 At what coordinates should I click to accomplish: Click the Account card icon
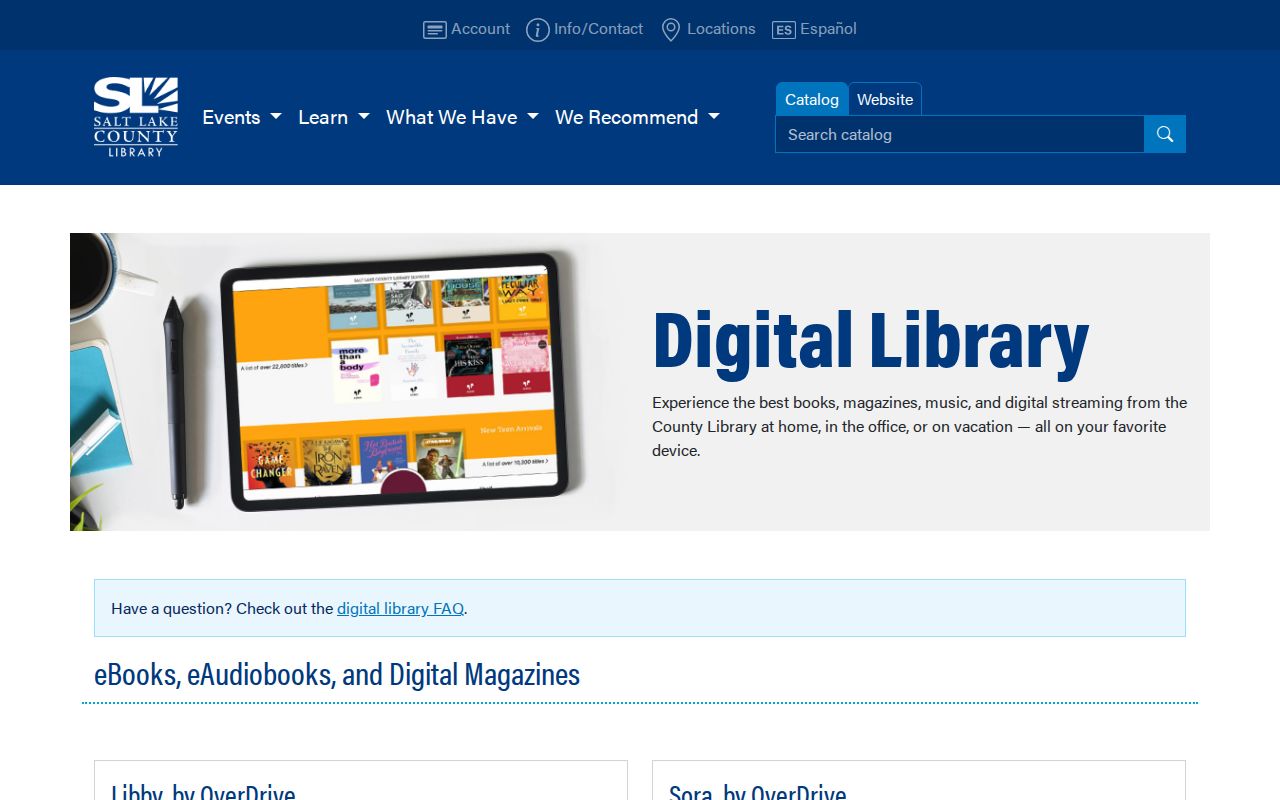[x=434, y=30]
